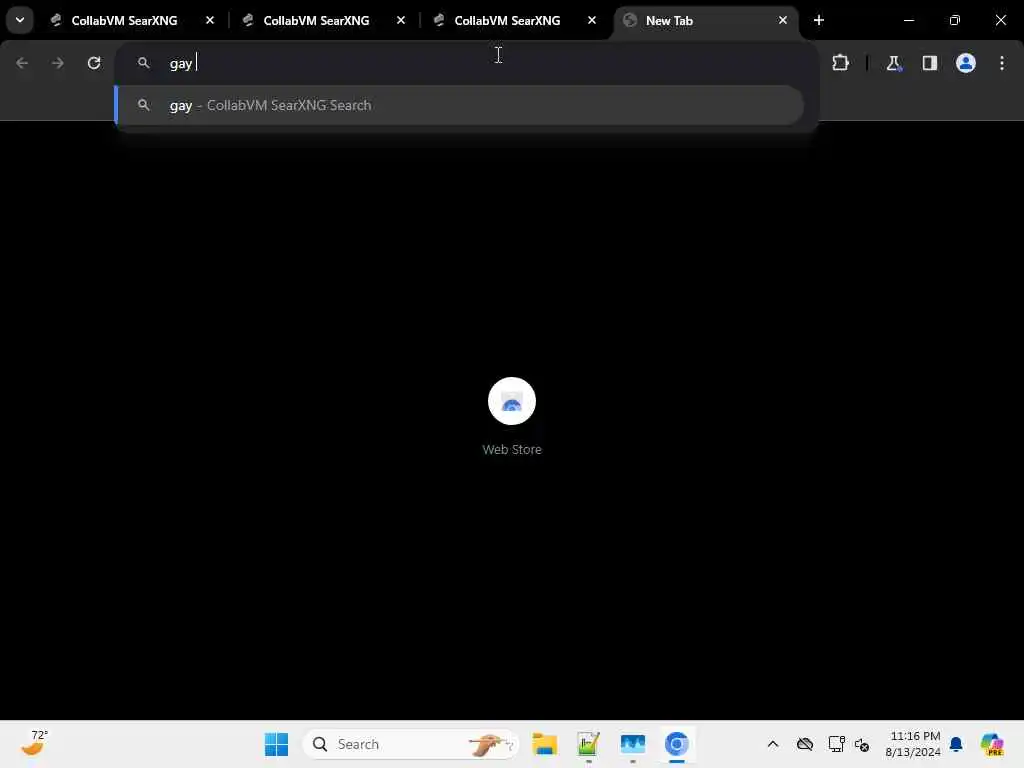Viewport: 1024px width, 768px height.
Task: Open Copilot preview icon in taskbar
Action: (992, 744)
